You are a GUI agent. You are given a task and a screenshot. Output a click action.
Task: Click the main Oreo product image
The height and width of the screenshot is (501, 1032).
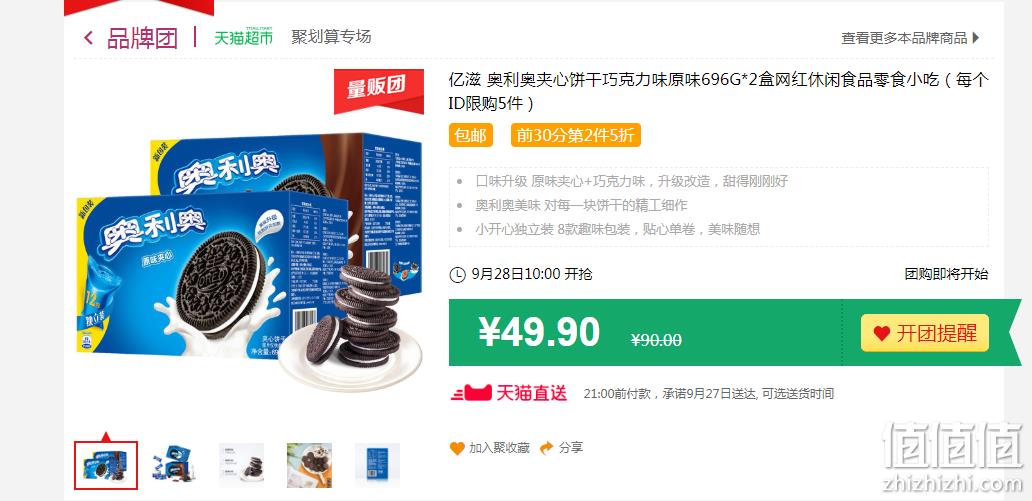pos(250,257)
